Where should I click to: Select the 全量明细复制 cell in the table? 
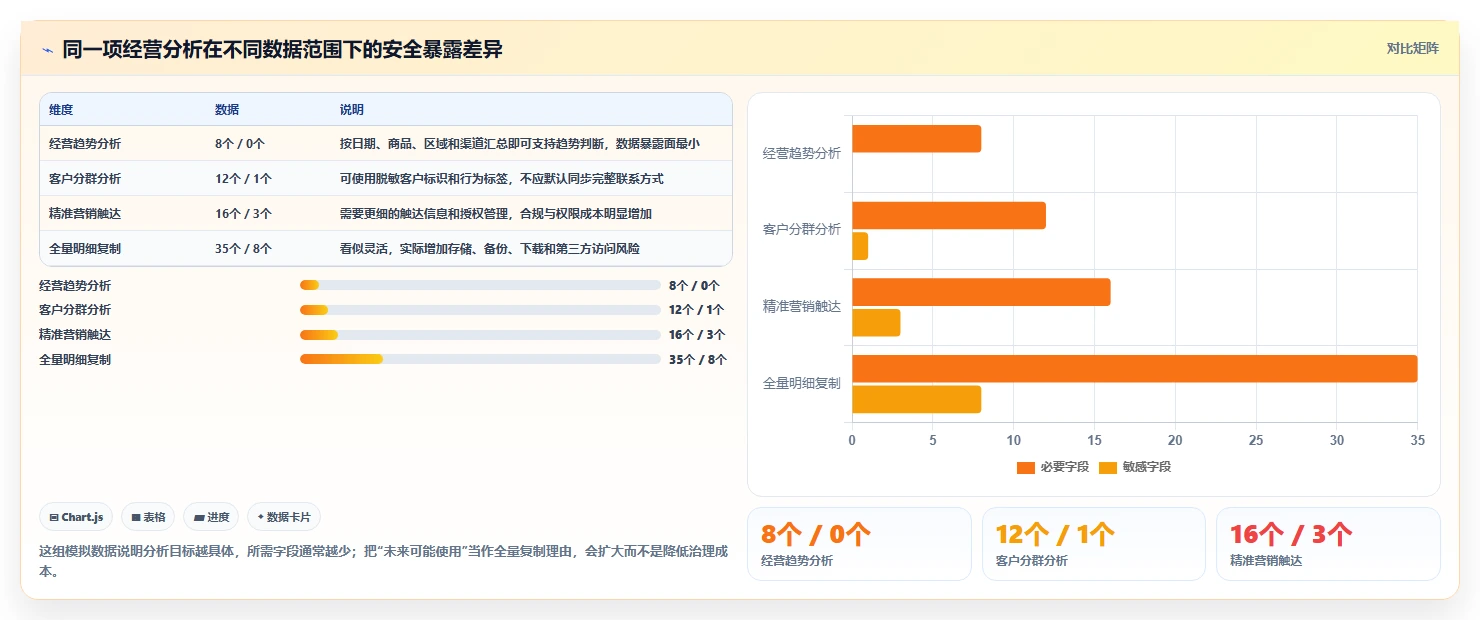coord(85,249)
